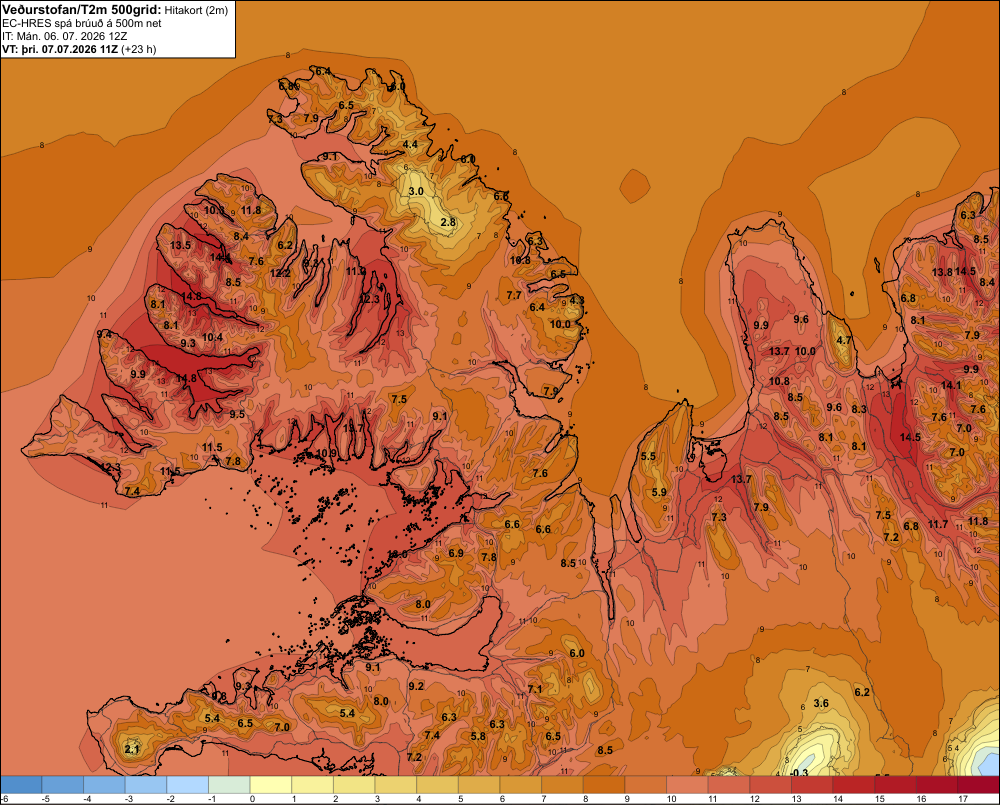Click the temperature value '4.7' on the map
1000x805 pixels.
point(844,340)
